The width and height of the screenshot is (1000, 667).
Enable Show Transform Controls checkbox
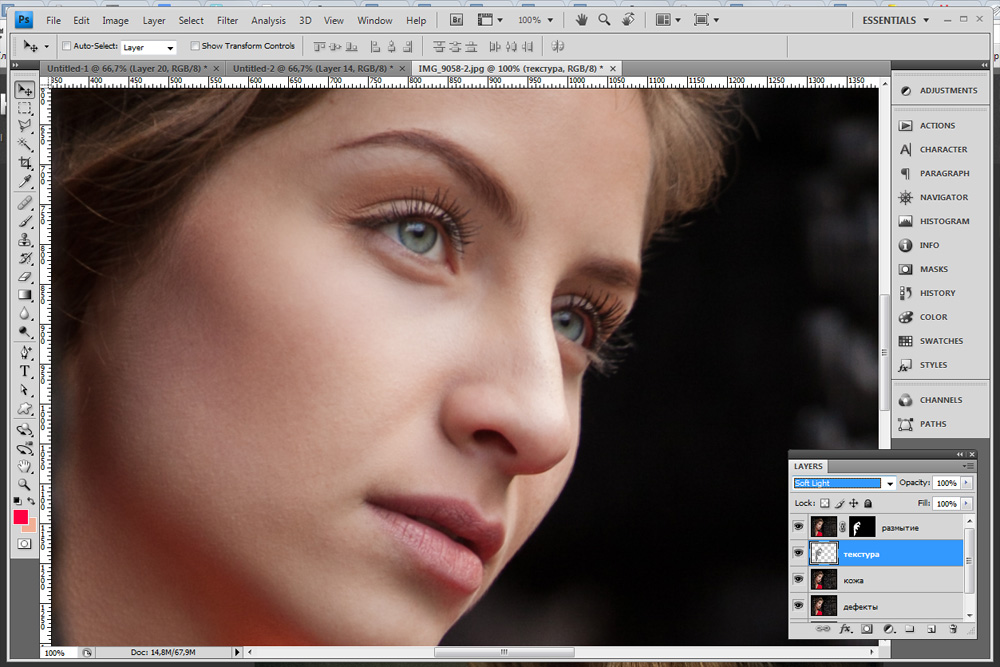point(195,46)
